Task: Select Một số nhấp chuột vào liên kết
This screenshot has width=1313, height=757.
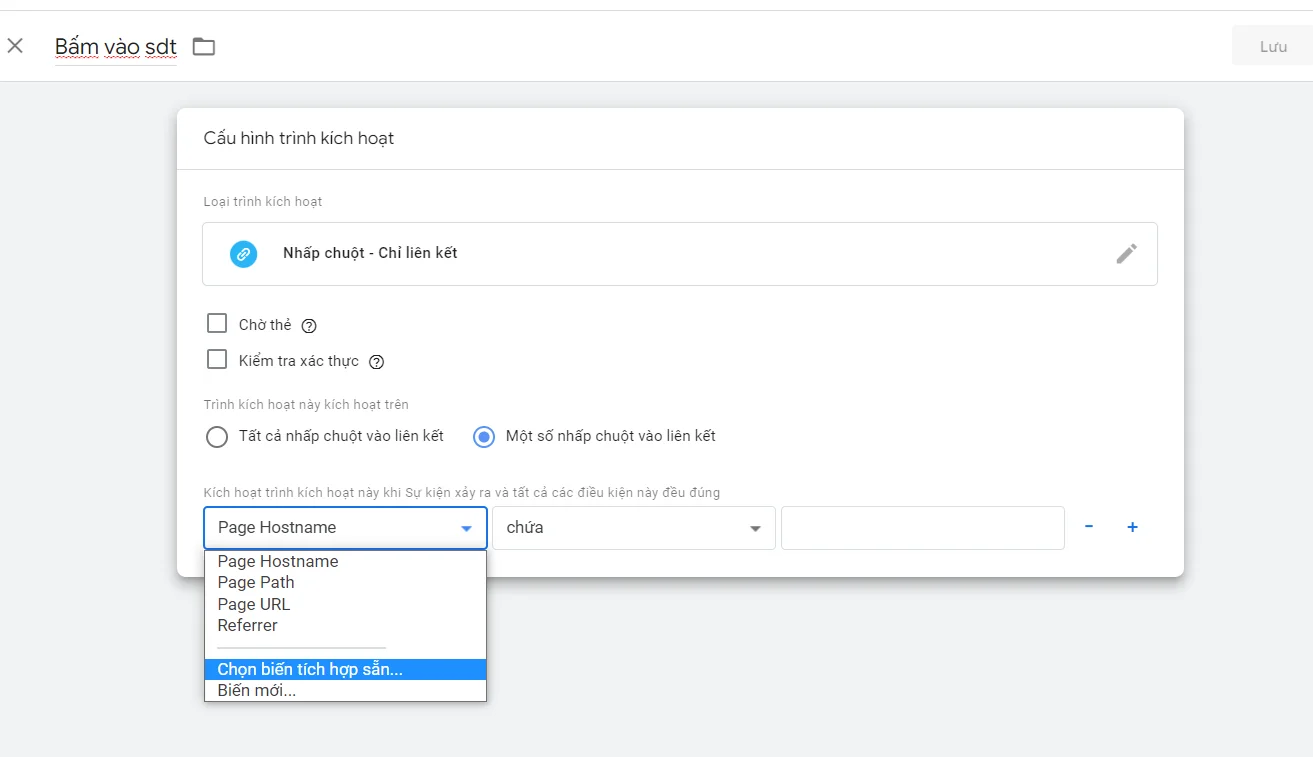Action: click(x=484, y=437)
